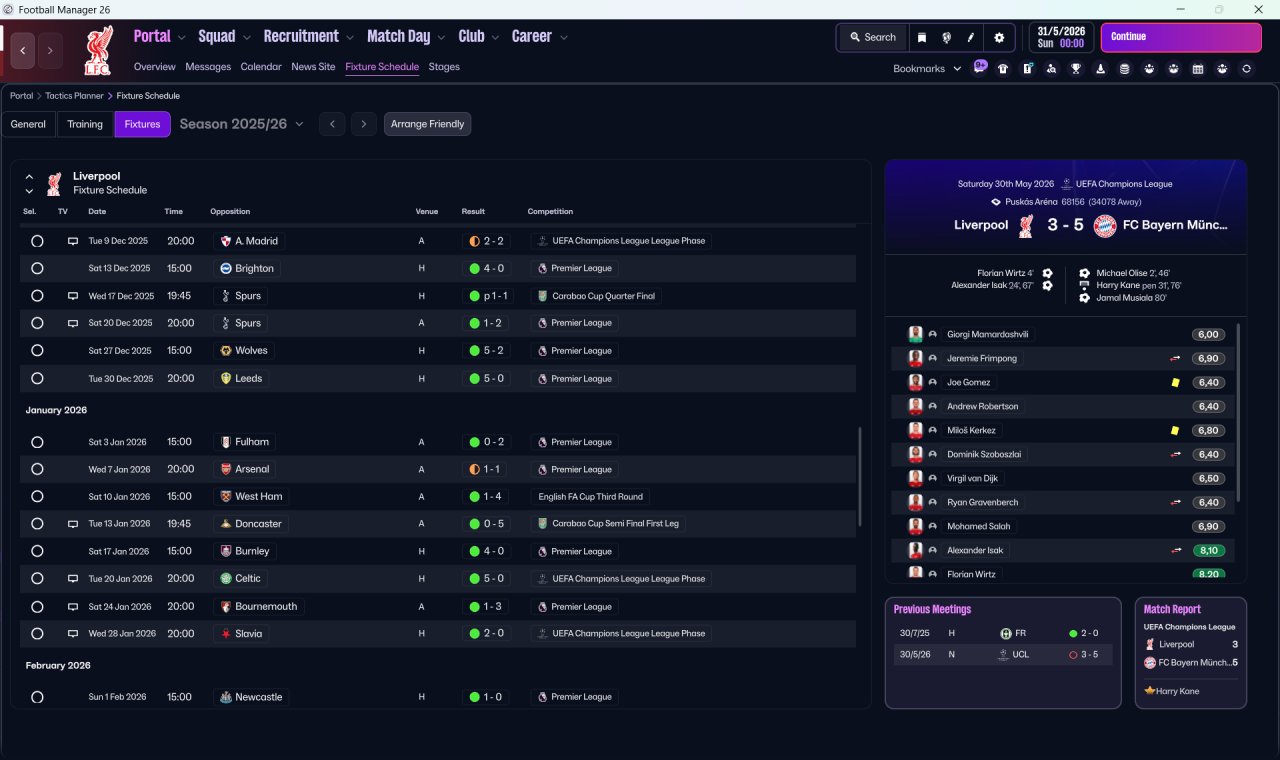Open the Overview sub-tab
The height and width of the screenshot is (760, 1280).
pyautogui.click(x=155, y=67)
